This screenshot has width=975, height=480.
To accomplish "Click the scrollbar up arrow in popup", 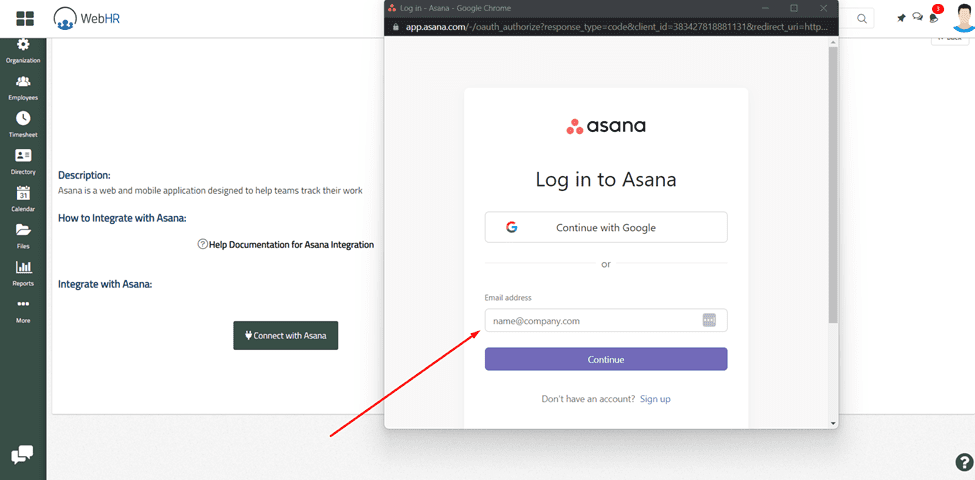I will tap(833, 41).
